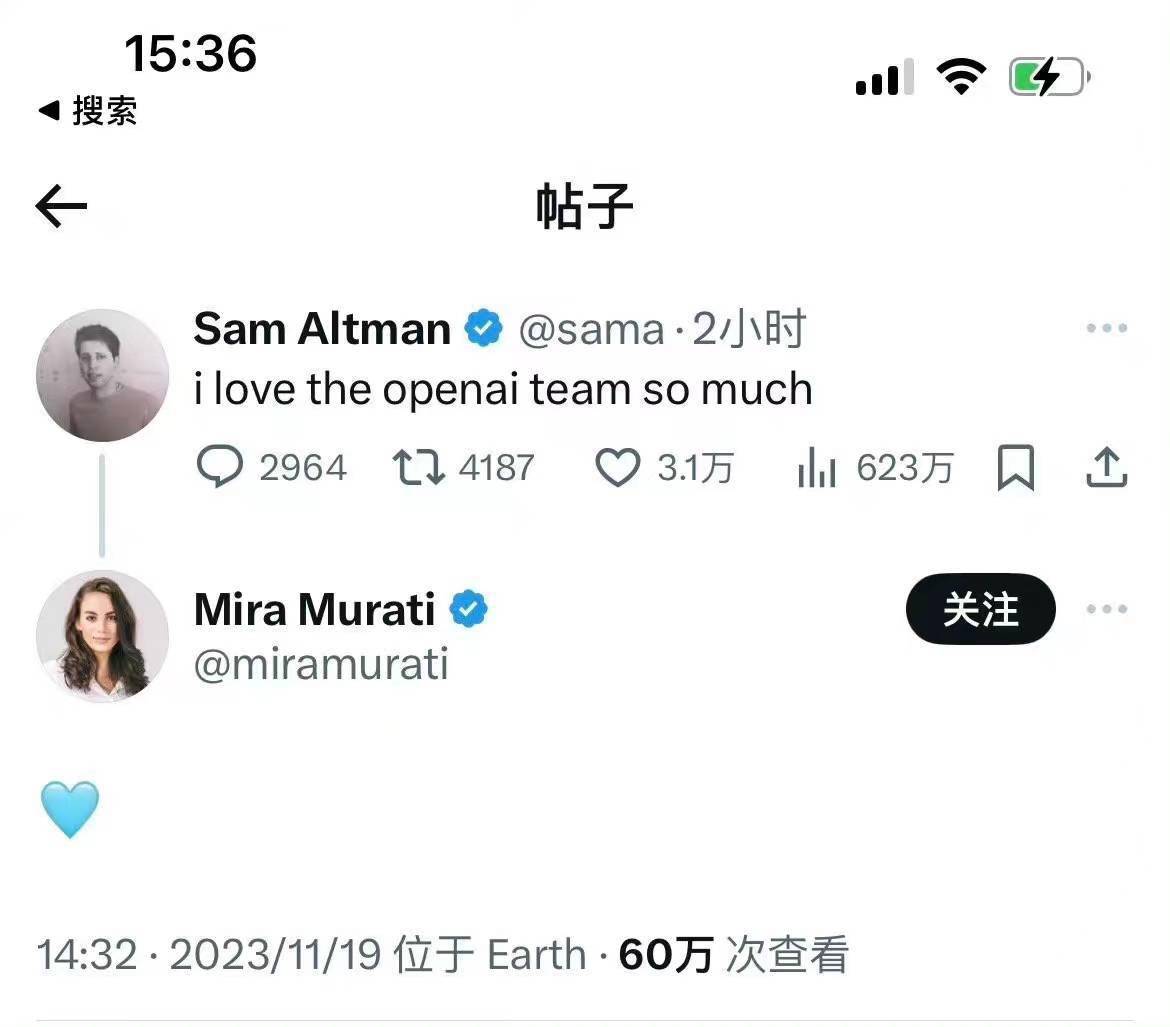Click Mira Murati's blue verified badge

point(468,609)
